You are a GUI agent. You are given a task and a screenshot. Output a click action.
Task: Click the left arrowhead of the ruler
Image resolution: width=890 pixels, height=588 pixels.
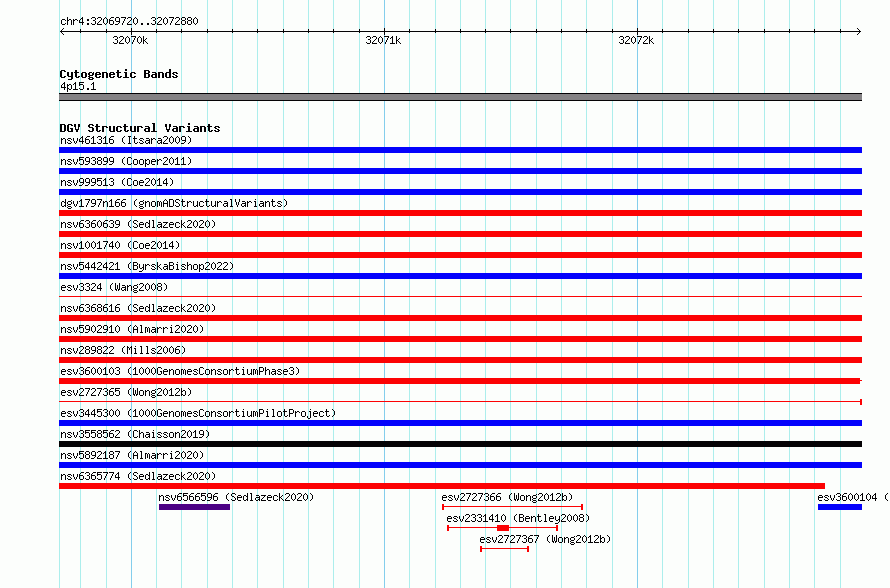point(62,31)
